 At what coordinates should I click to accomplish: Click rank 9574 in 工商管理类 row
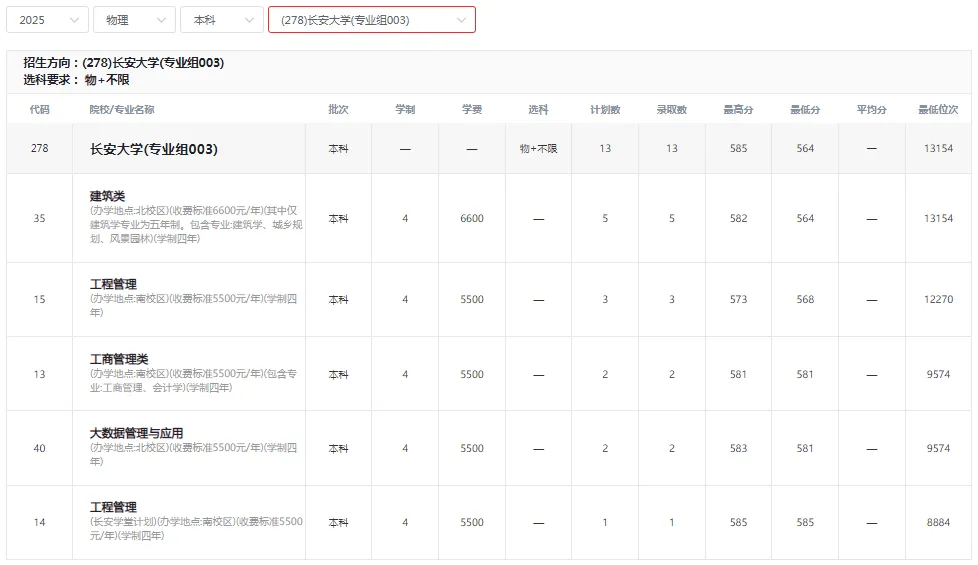point(938,374)
